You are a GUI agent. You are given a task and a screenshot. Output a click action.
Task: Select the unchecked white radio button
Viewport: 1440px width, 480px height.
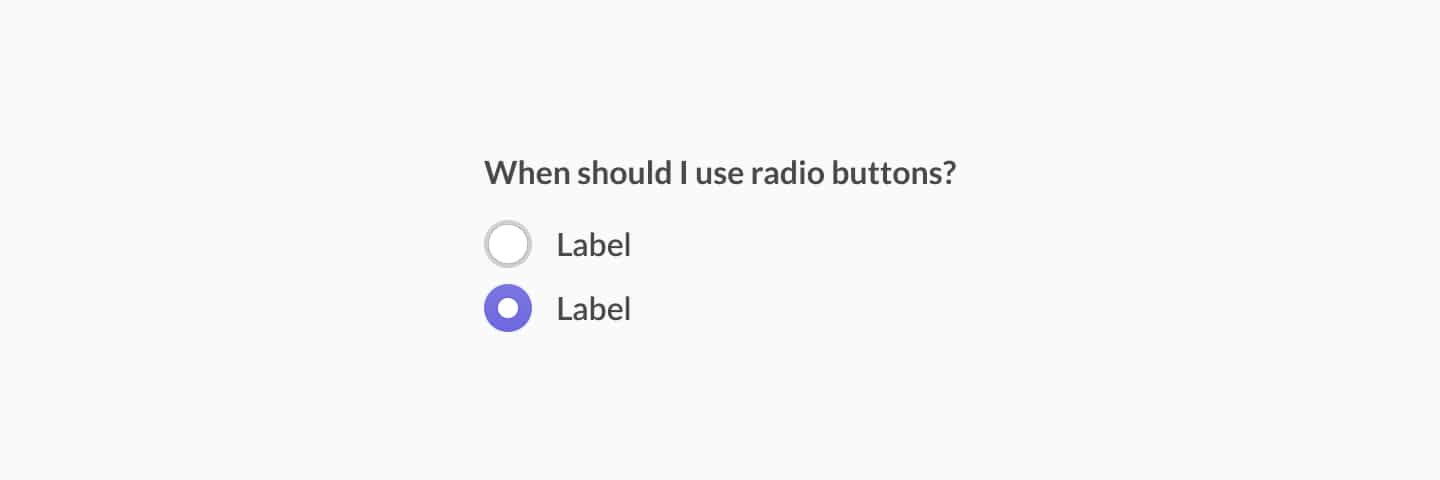tap(508, 244)
